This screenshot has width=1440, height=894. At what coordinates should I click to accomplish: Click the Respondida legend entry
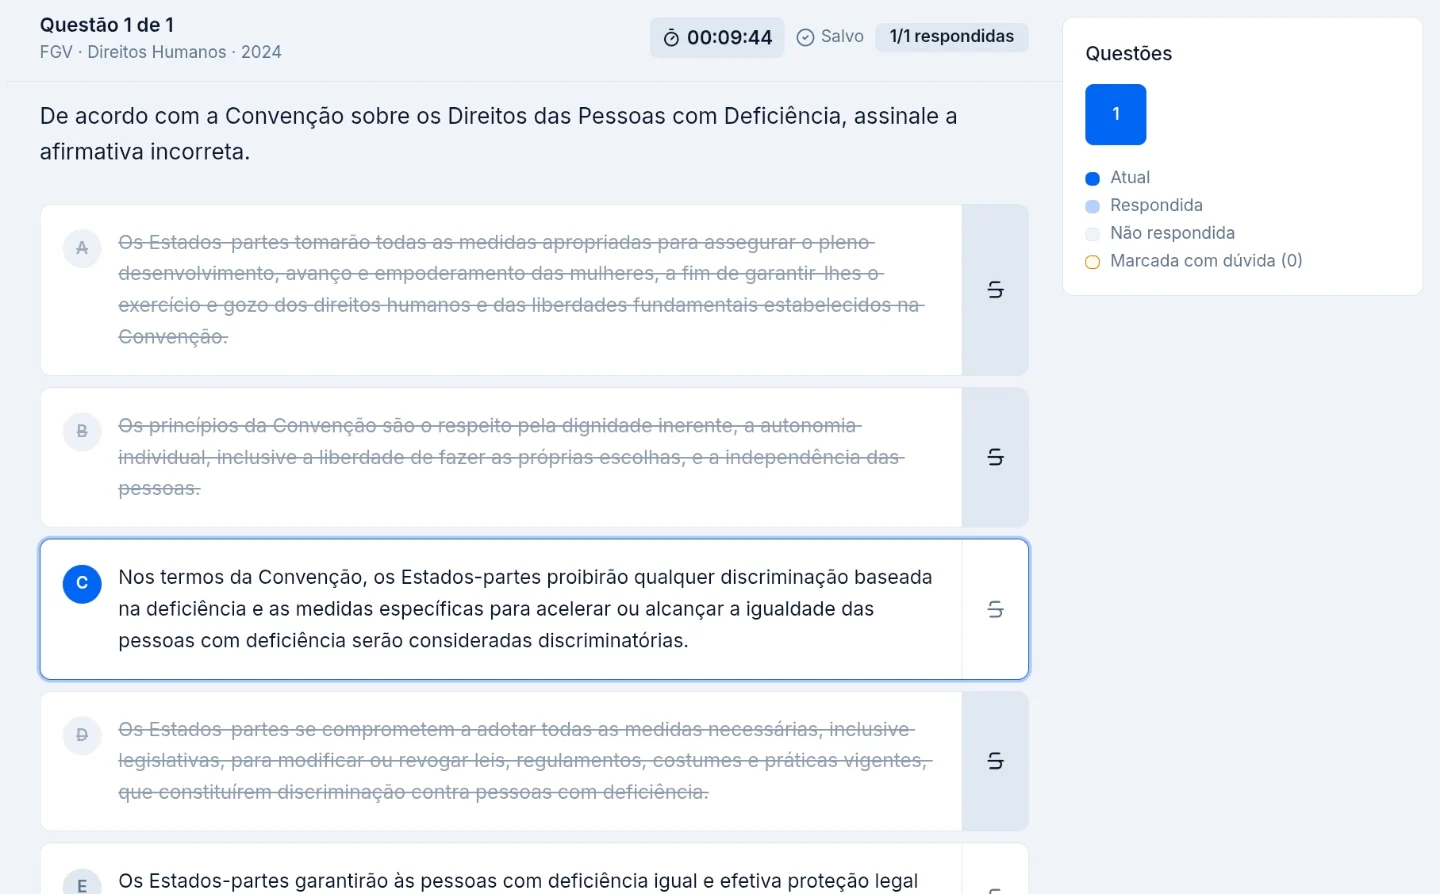click(1144, 206)
